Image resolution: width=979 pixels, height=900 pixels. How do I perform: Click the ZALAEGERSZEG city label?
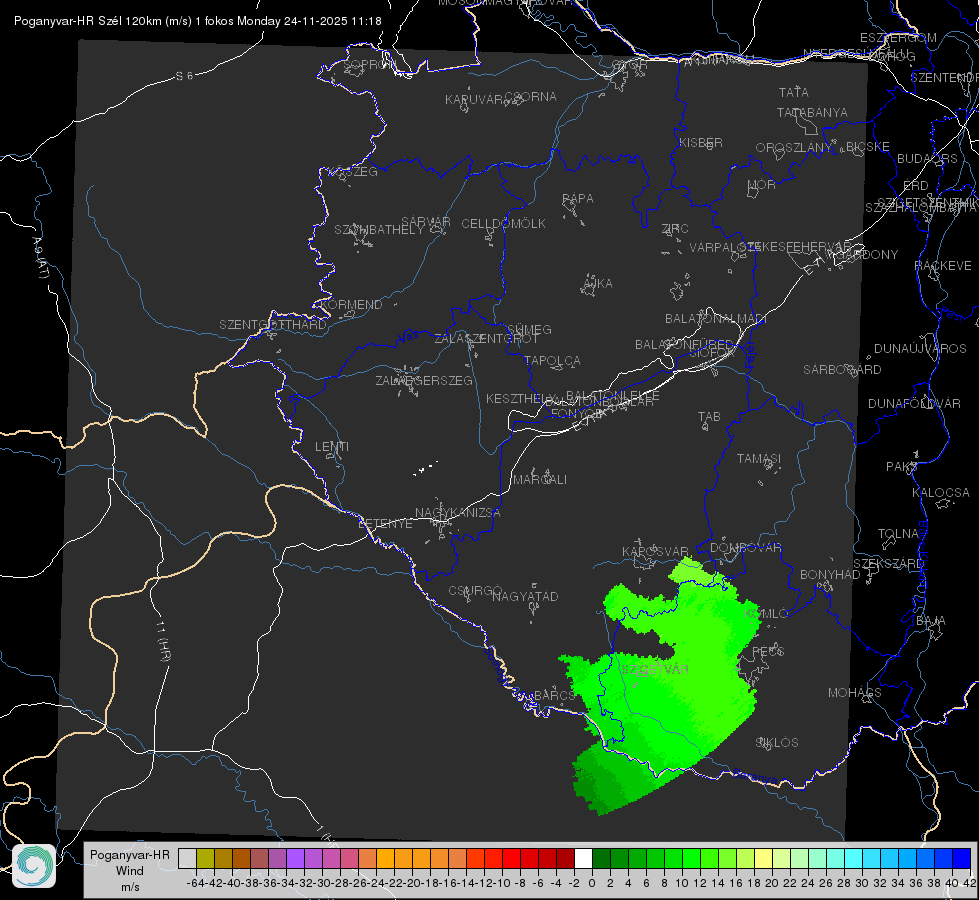click(424, 380)
